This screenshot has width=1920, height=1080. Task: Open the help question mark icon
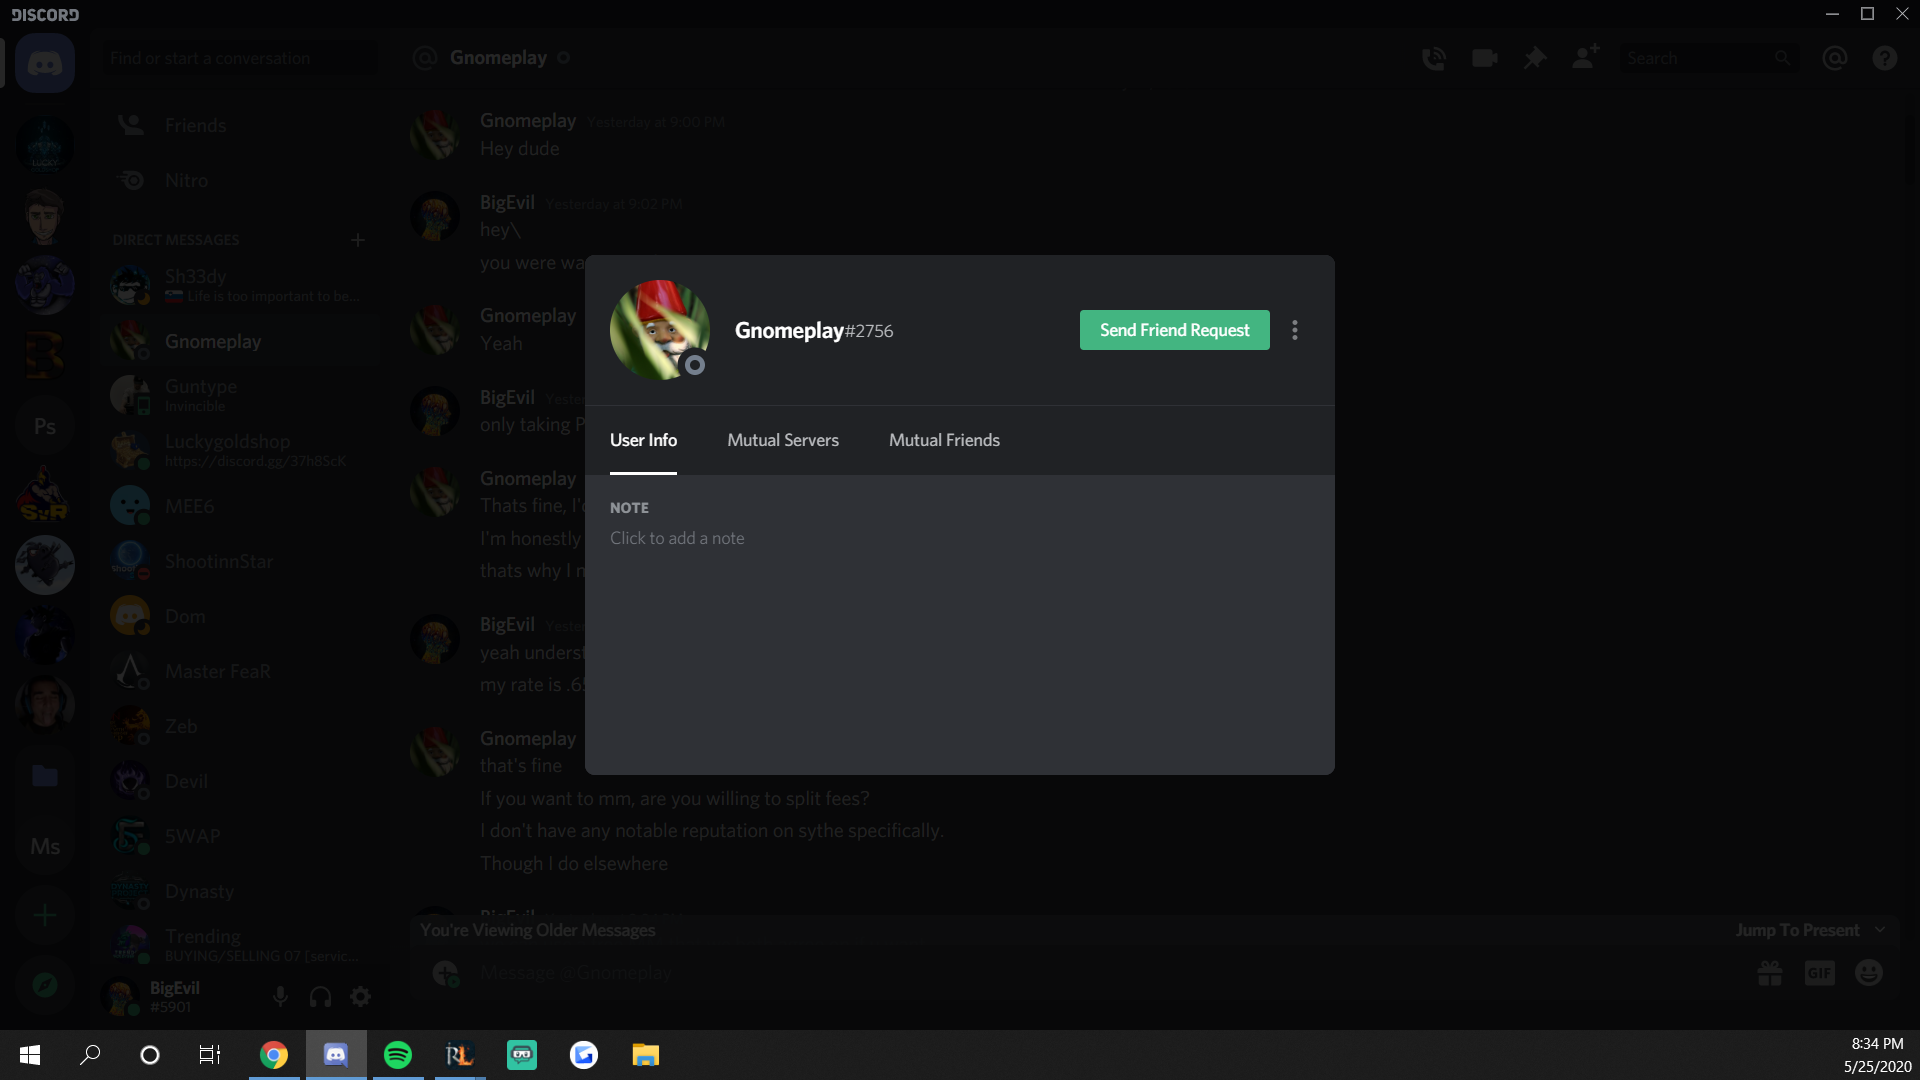[x=1884, y=59]
